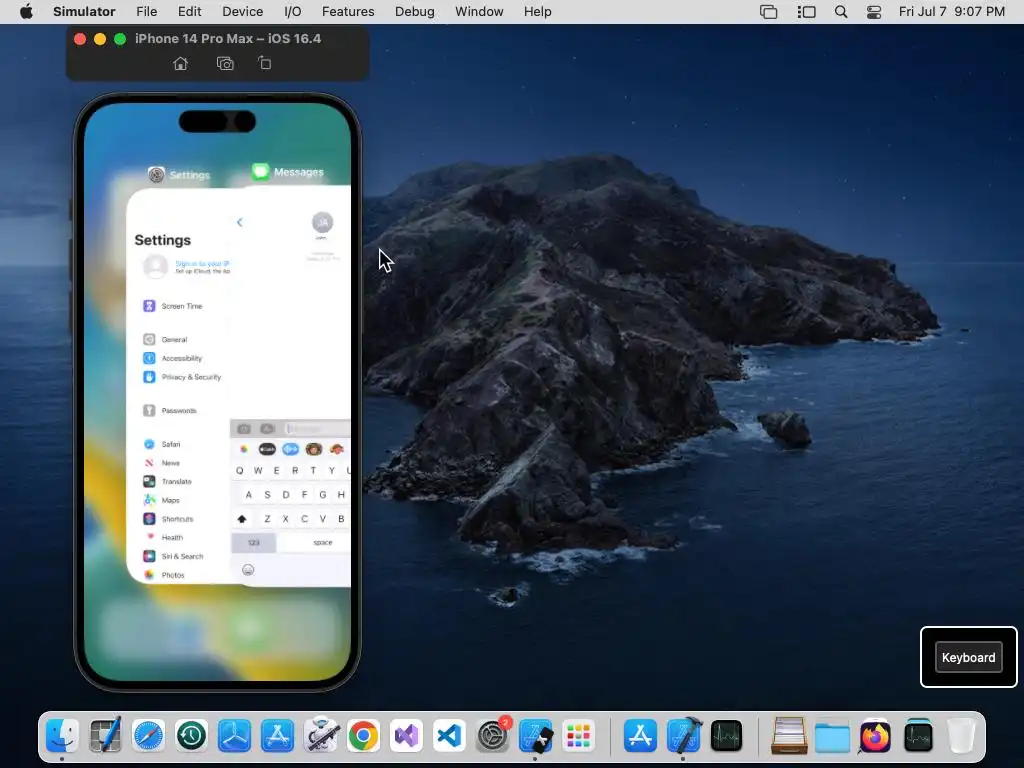This screenshot has height=768, width=1024.
Task: Open Google Chrome from the Dock
Action: [x=364, y=735]
